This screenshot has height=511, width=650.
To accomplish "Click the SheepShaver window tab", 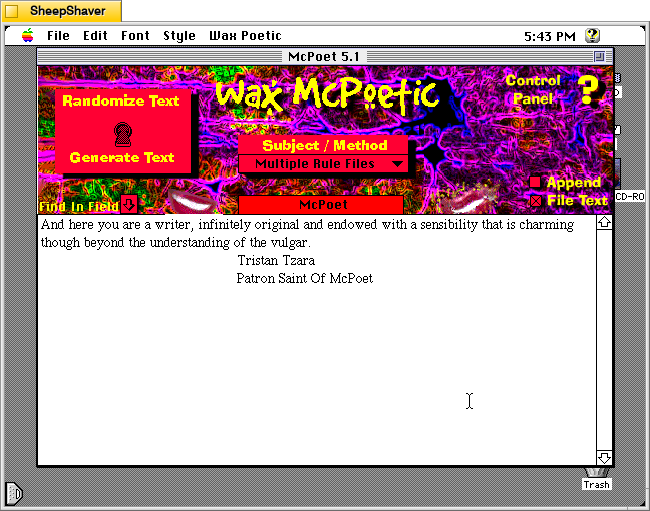I will (x=62, y=11).
